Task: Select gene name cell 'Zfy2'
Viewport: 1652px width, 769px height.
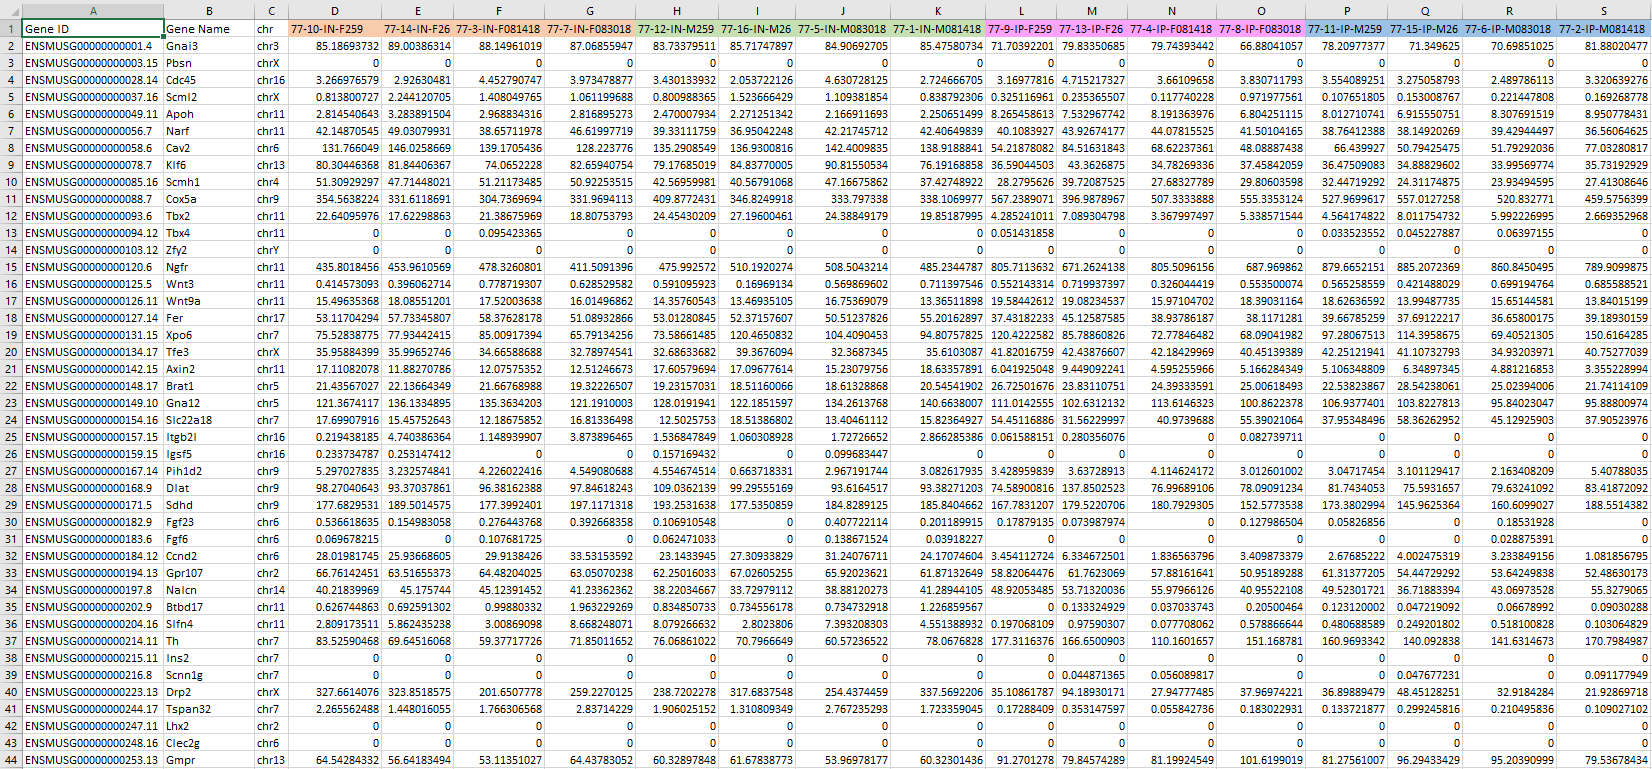Action: click(x=209, y=250)
